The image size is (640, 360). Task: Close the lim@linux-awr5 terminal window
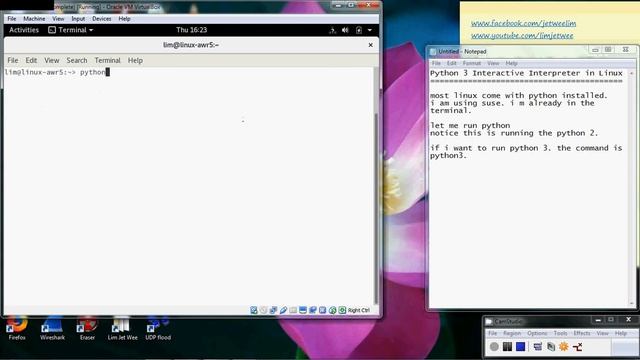pos(371,45)
